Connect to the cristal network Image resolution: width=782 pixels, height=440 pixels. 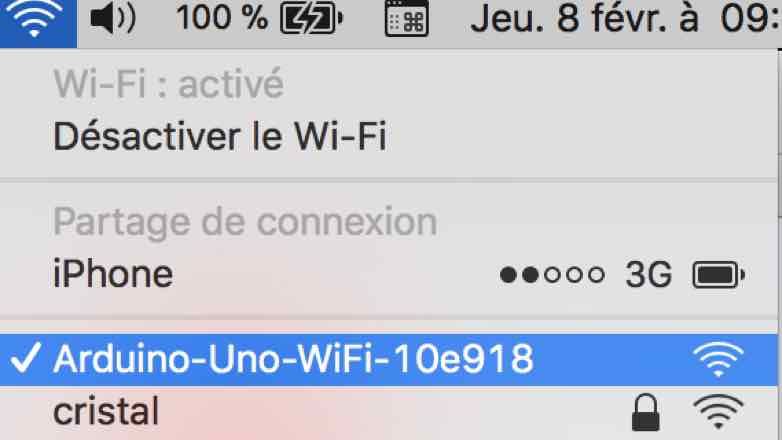389,413
